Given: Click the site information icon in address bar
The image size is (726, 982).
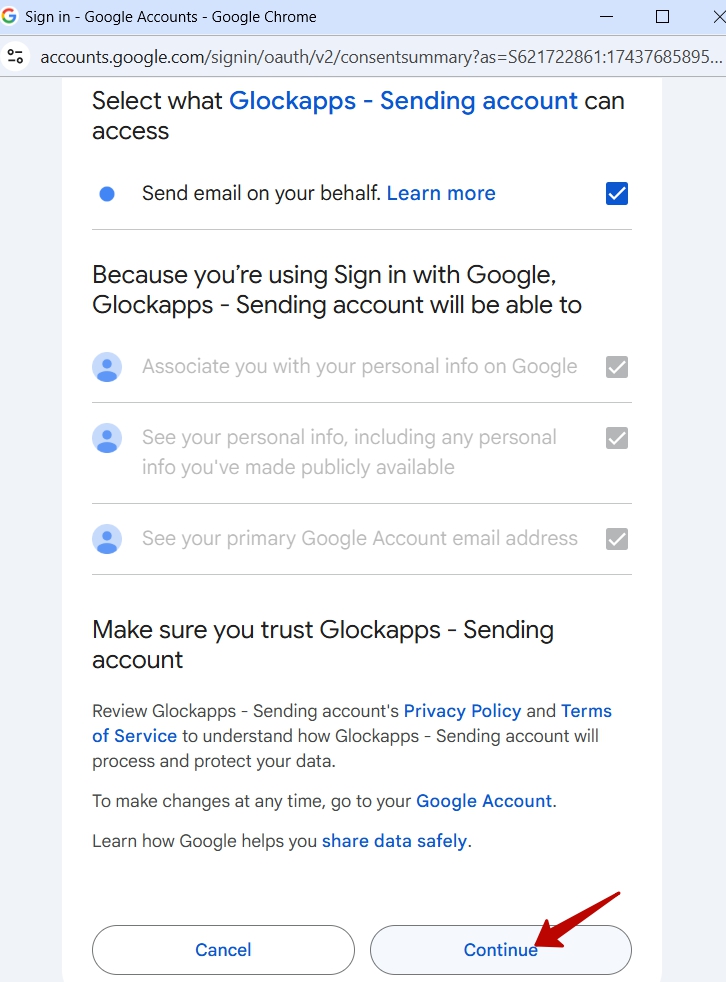Looking at the screenshot, I should tap(16, 57).
